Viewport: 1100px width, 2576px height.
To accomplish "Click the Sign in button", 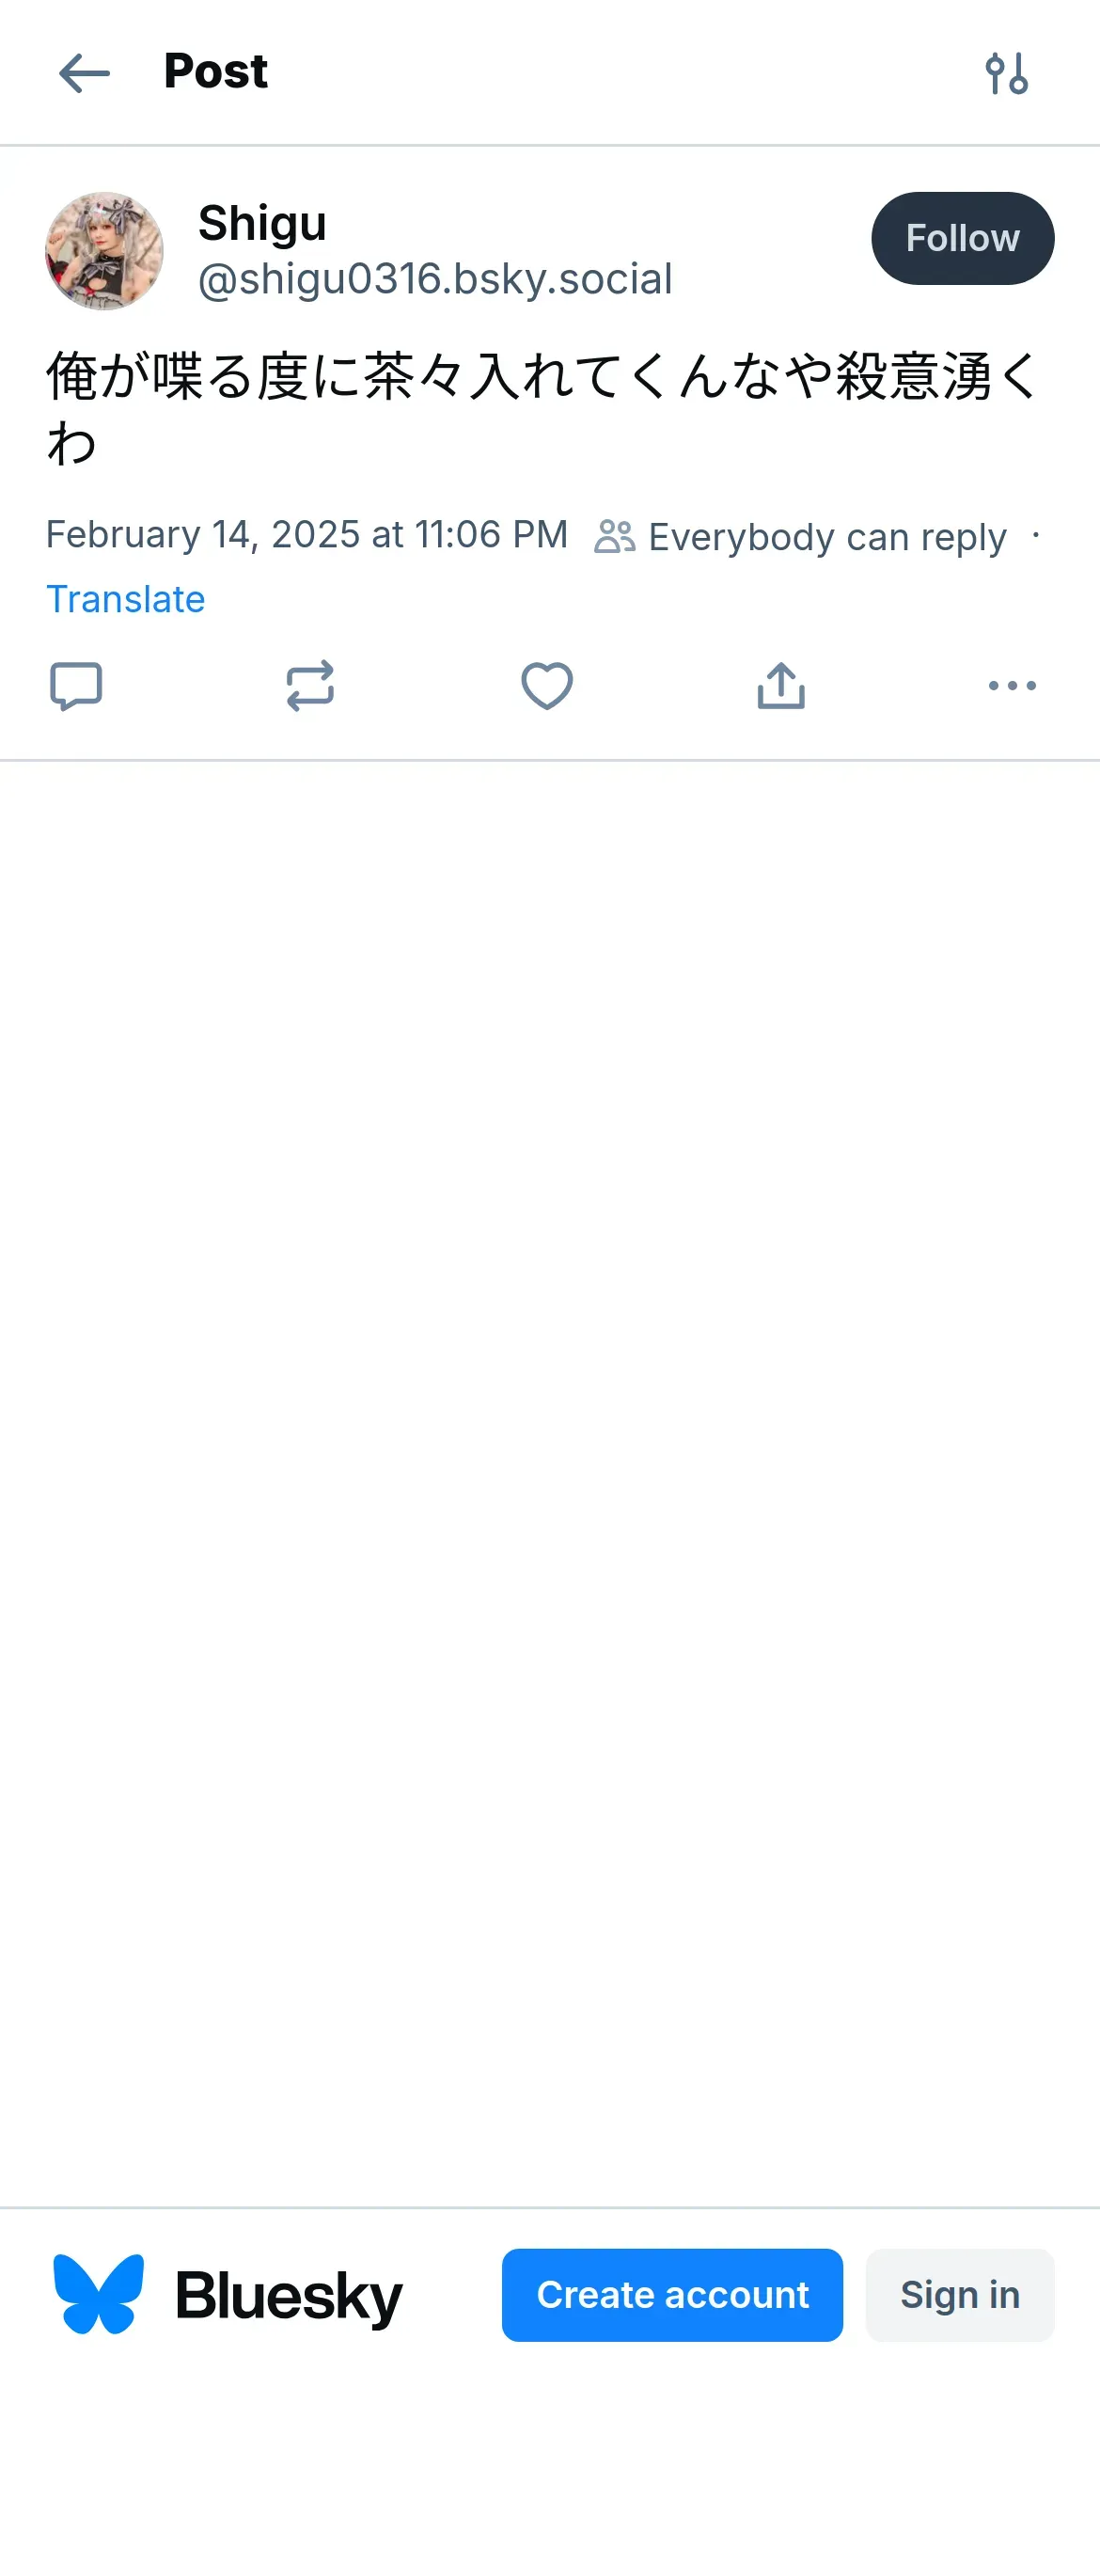I will click(959, 2294).
